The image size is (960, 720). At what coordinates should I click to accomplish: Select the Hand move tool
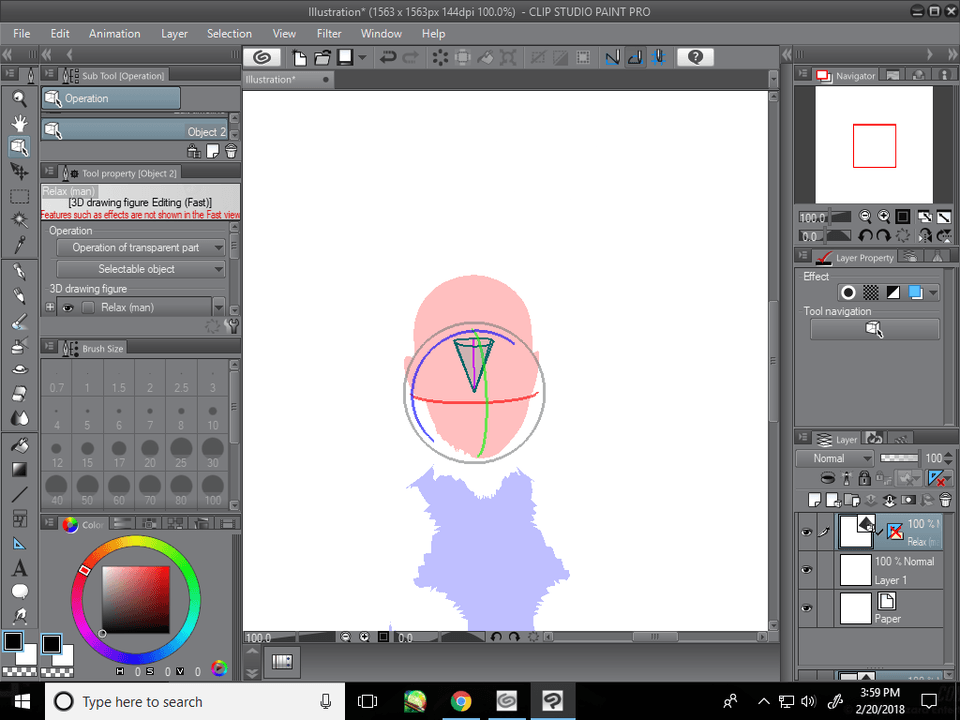pyautogui.click(x=19, y=123)
